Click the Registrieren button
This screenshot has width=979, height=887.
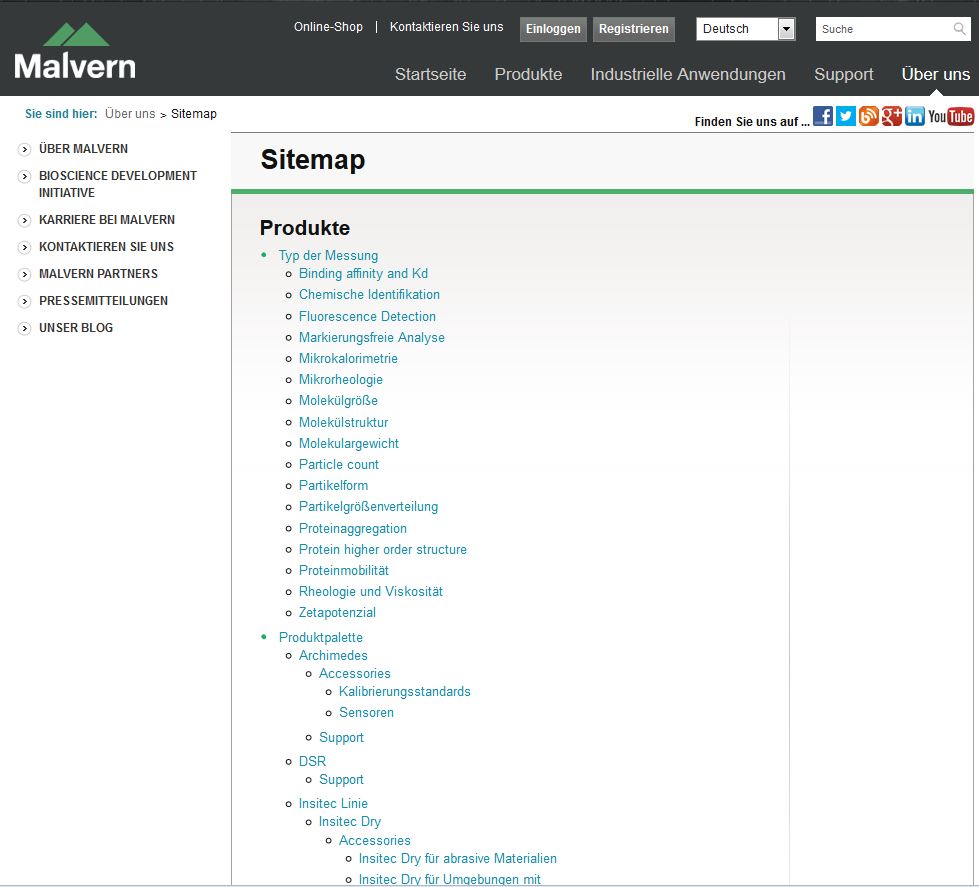click(634, 29)
